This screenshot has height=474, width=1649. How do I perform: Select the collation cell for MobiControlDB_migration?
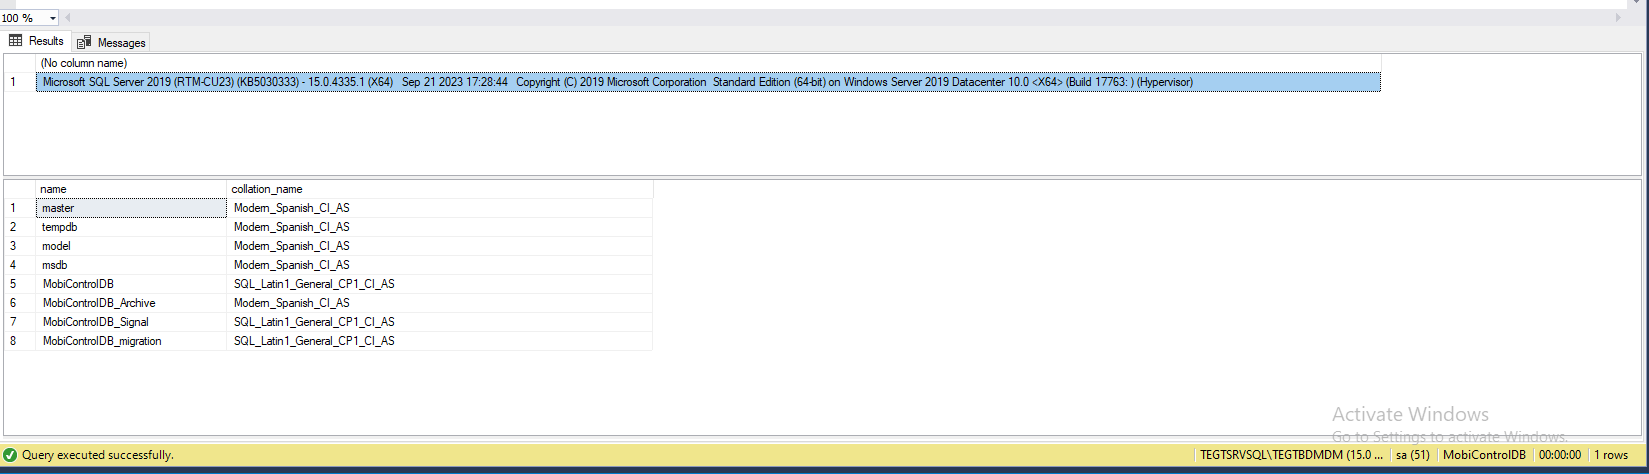[440, 341]
